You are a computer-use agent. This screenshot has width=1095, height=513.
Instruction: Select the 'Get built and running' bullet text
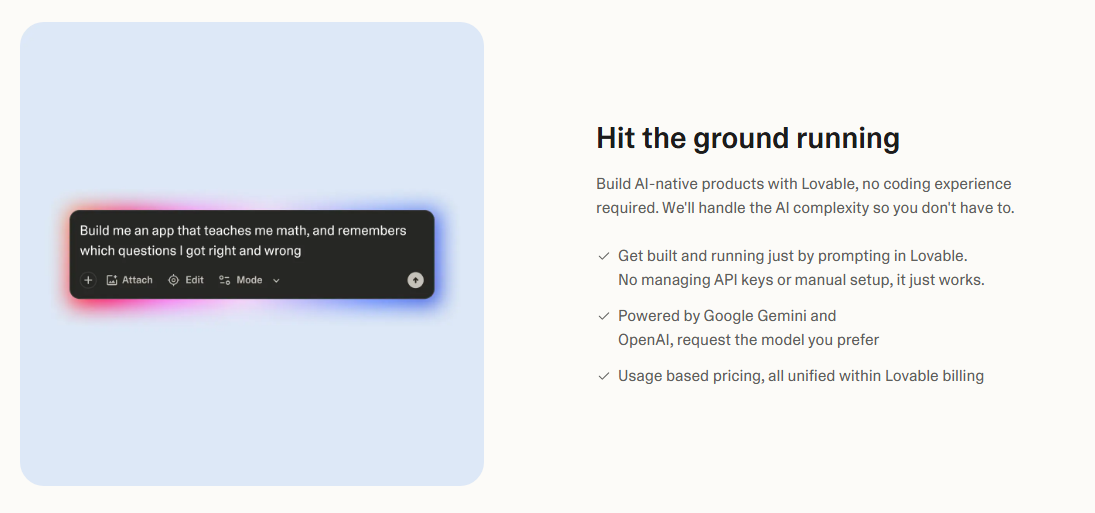click(x=792, y=256)
